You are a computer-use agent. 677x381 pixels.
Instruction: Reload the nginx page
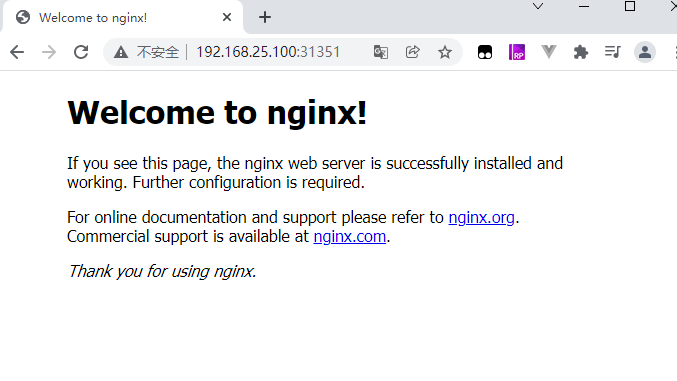coord(81,52)
